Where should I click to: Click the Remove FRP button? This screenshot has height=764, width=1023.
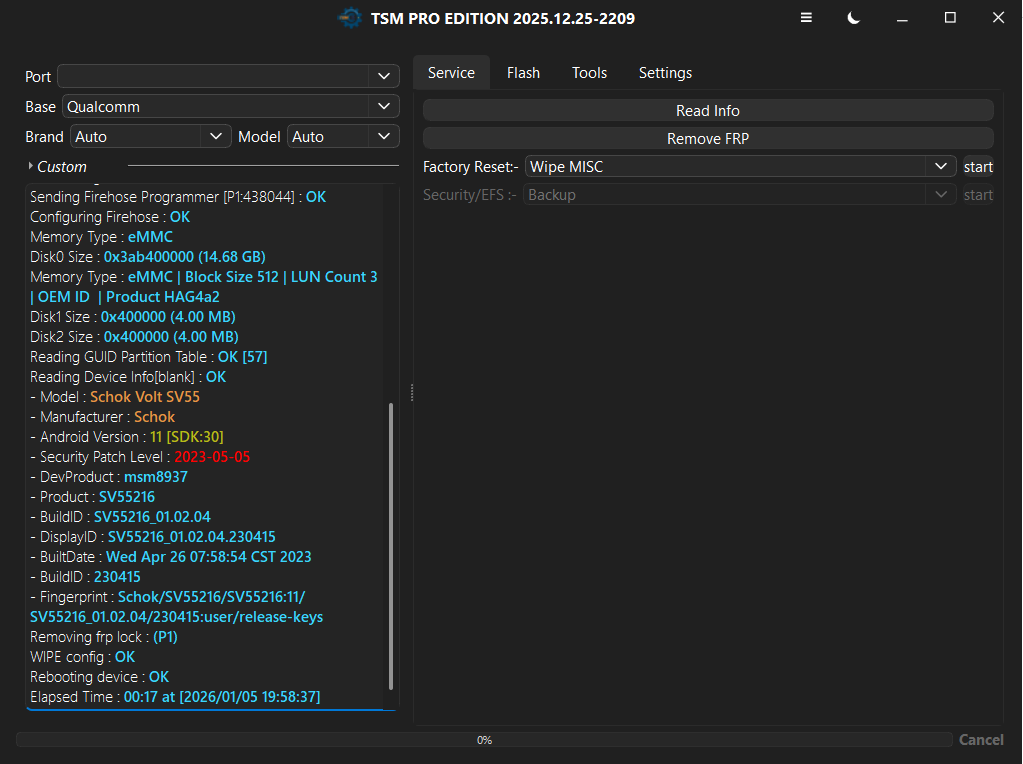pyautogui.click(x=708, y=139)
